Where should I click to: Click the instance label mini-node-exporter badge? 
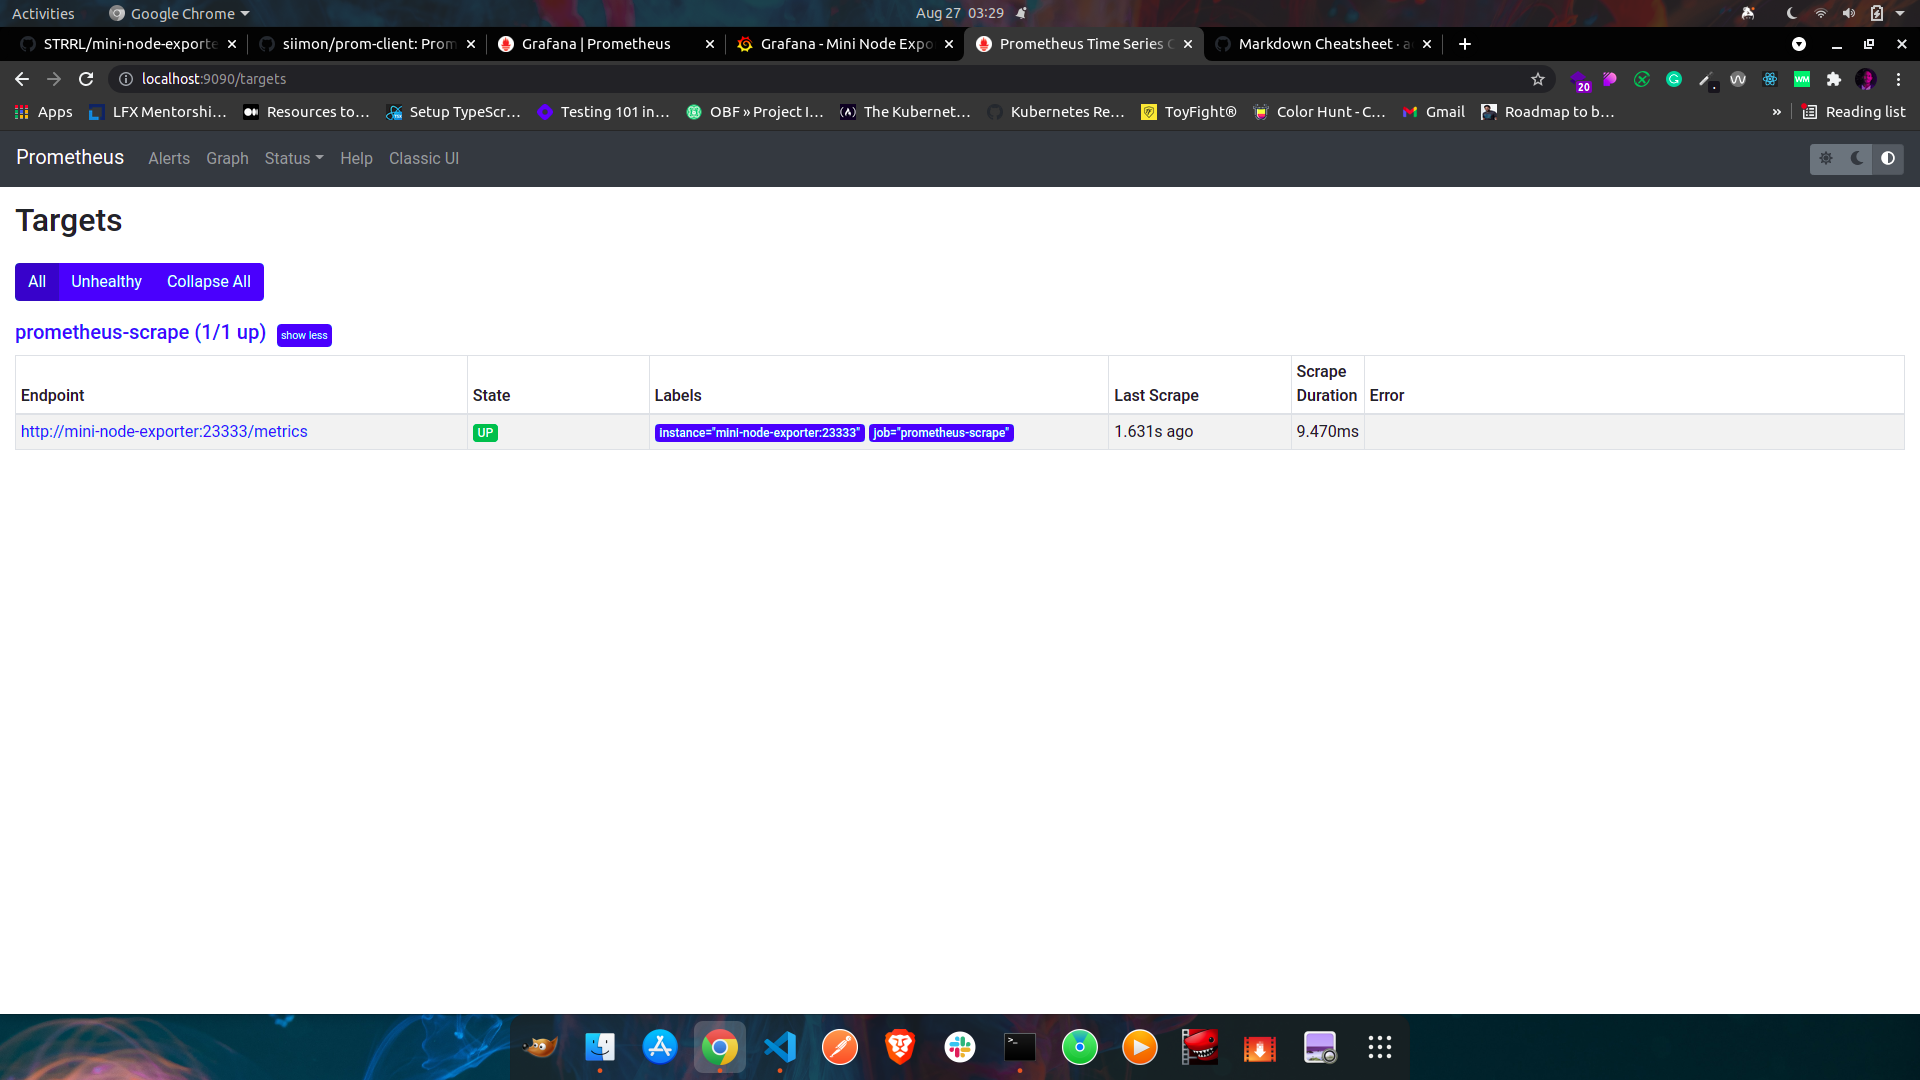(x=760, y=431)
